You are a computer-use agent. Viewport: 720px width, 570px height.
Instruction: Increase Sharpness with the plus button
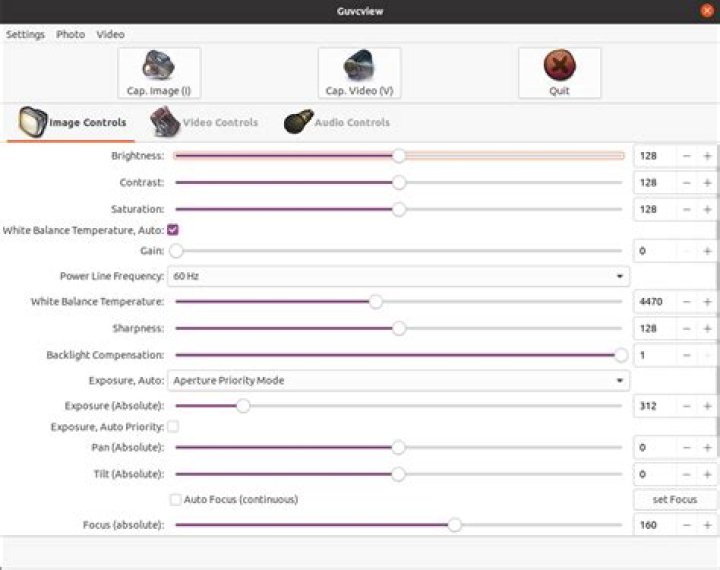[x=707, y=329]
